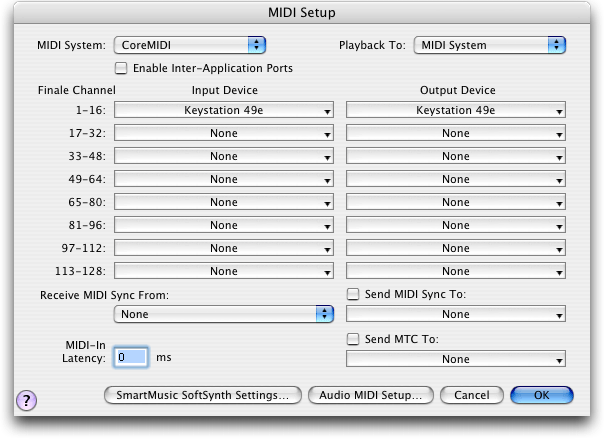
Task: Click the MIDI-In Latency field
Action: click(131, 357)
